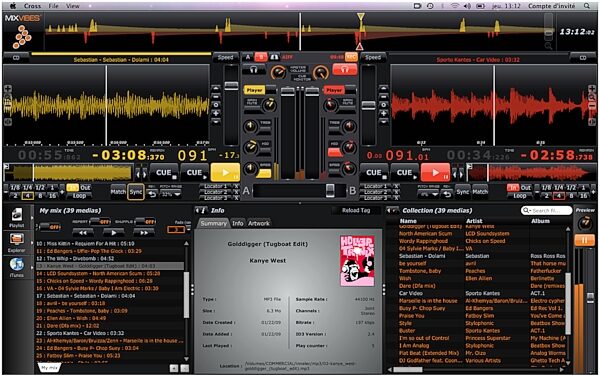Image resolution: width=600 pixels, height=375 pixels.
Task: Delete deck B Locator 2 with X
Action: (x=396, y=192)
